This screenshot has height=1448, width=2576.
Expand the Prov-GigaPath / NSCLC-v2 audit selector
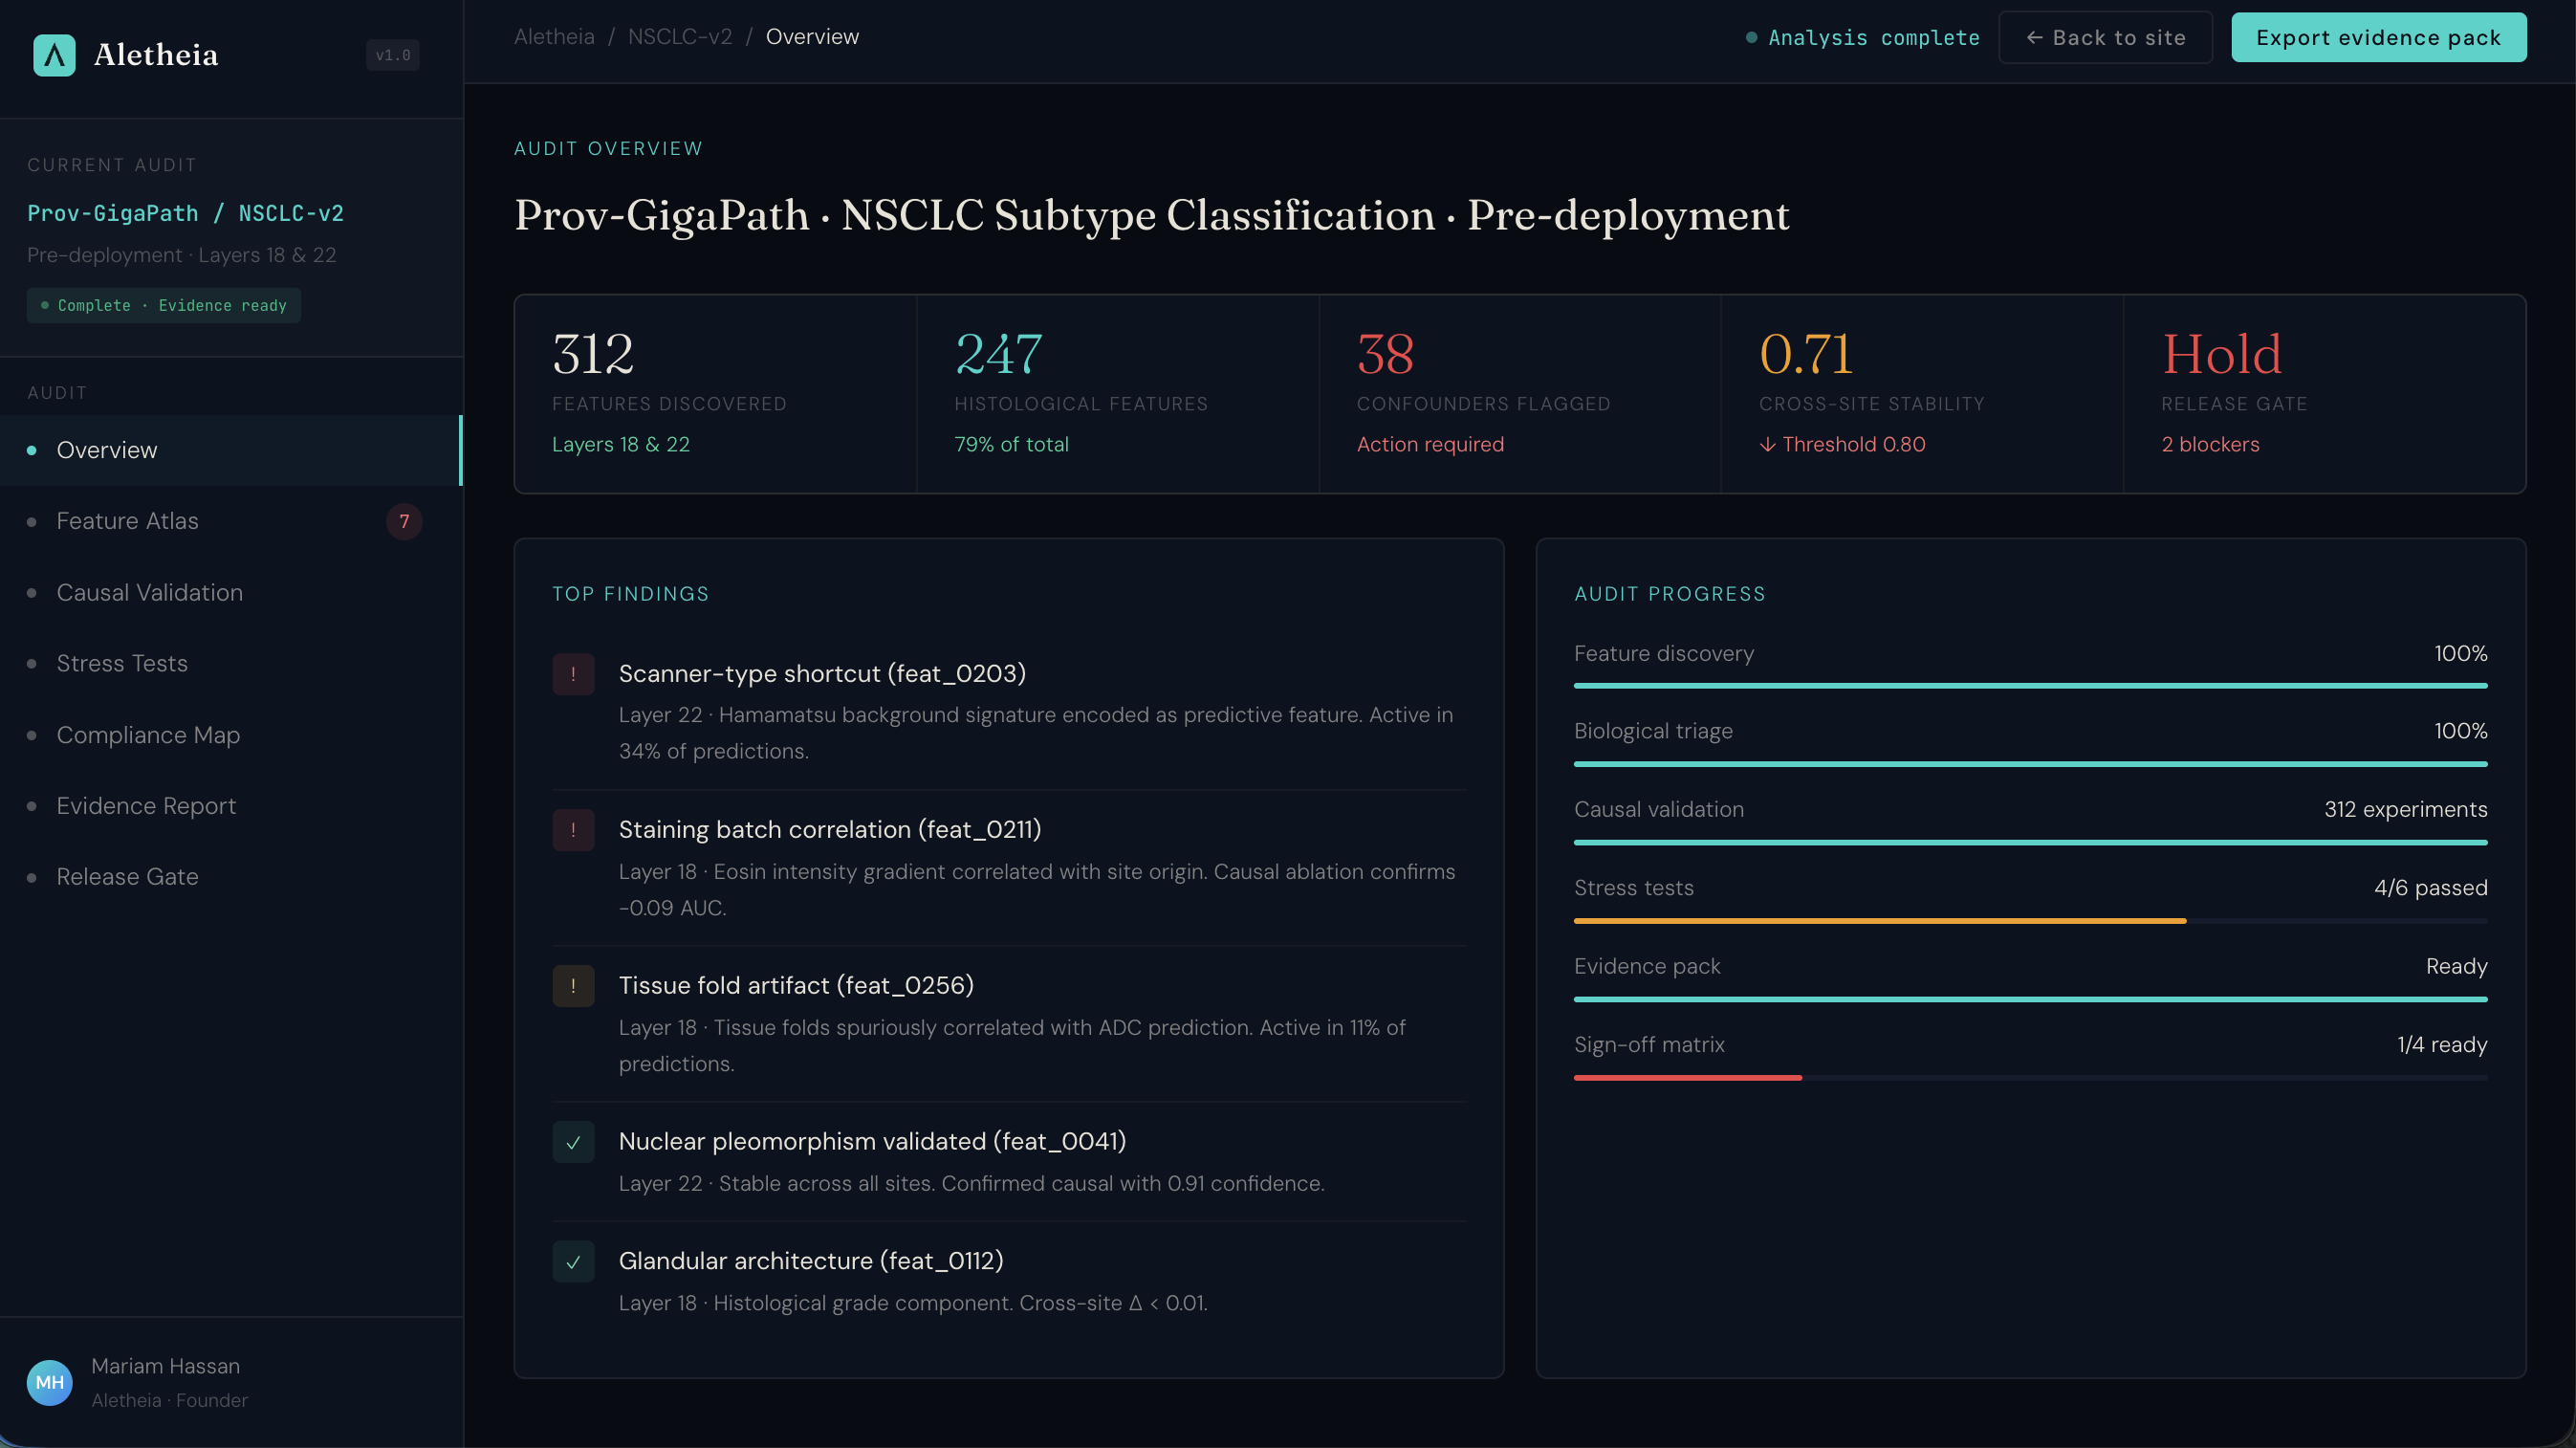coord(186,213)
